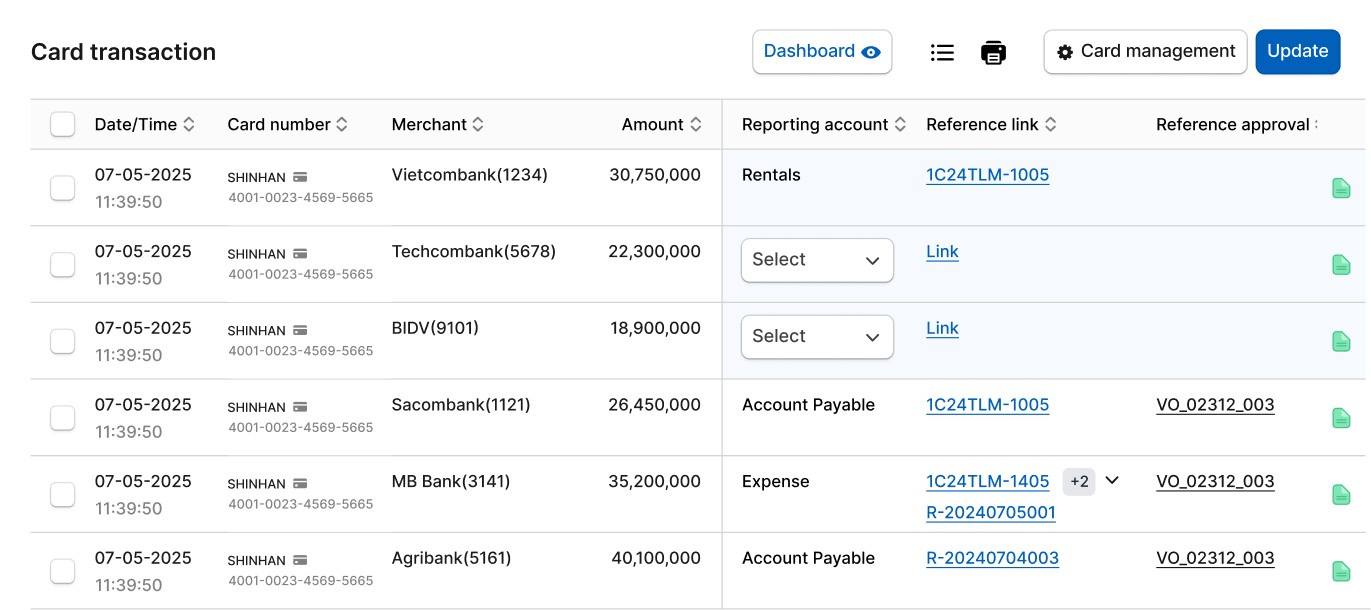Click the list view icon

pos(942,52)
